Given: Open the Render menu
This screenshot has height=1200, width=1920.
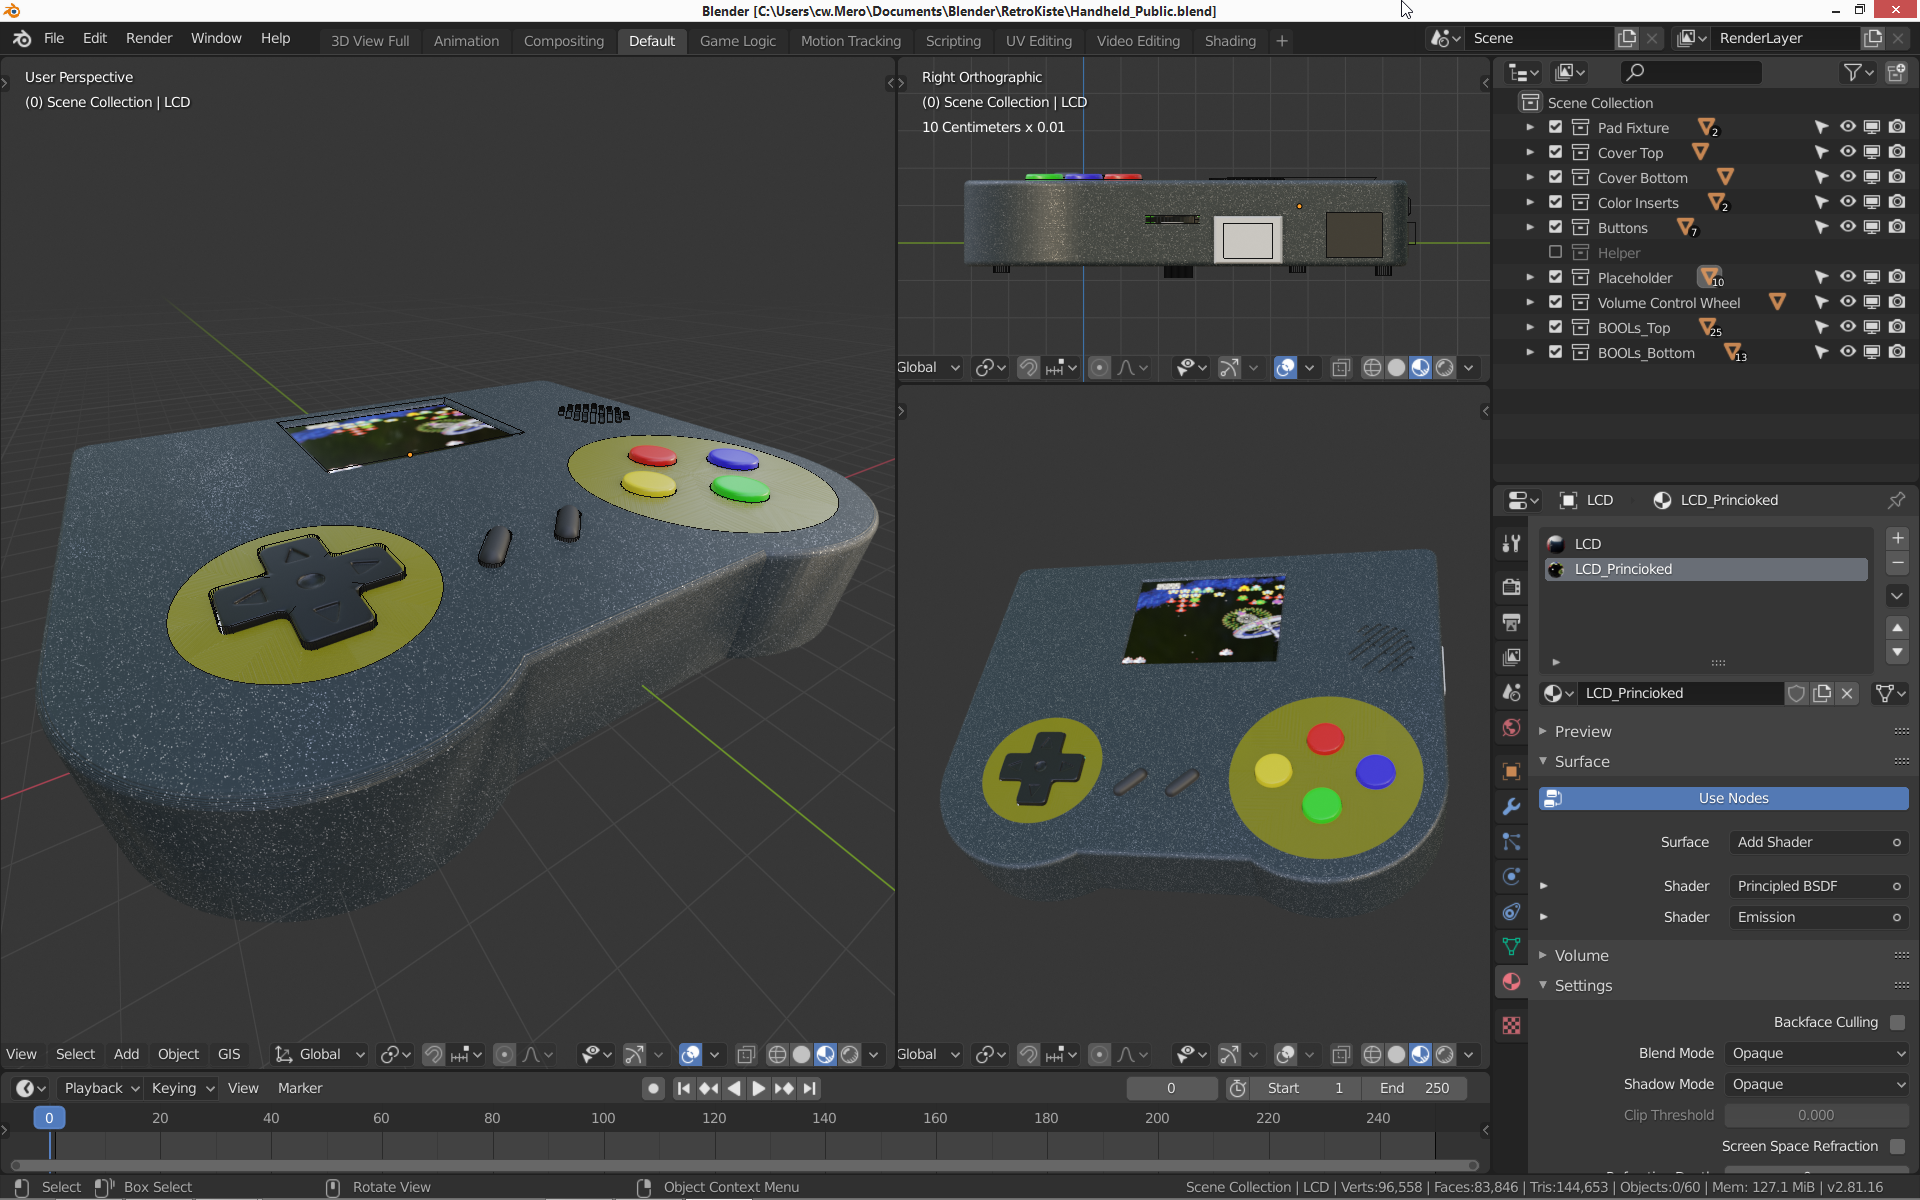Looking at the screenshot, I should [148, 38].
